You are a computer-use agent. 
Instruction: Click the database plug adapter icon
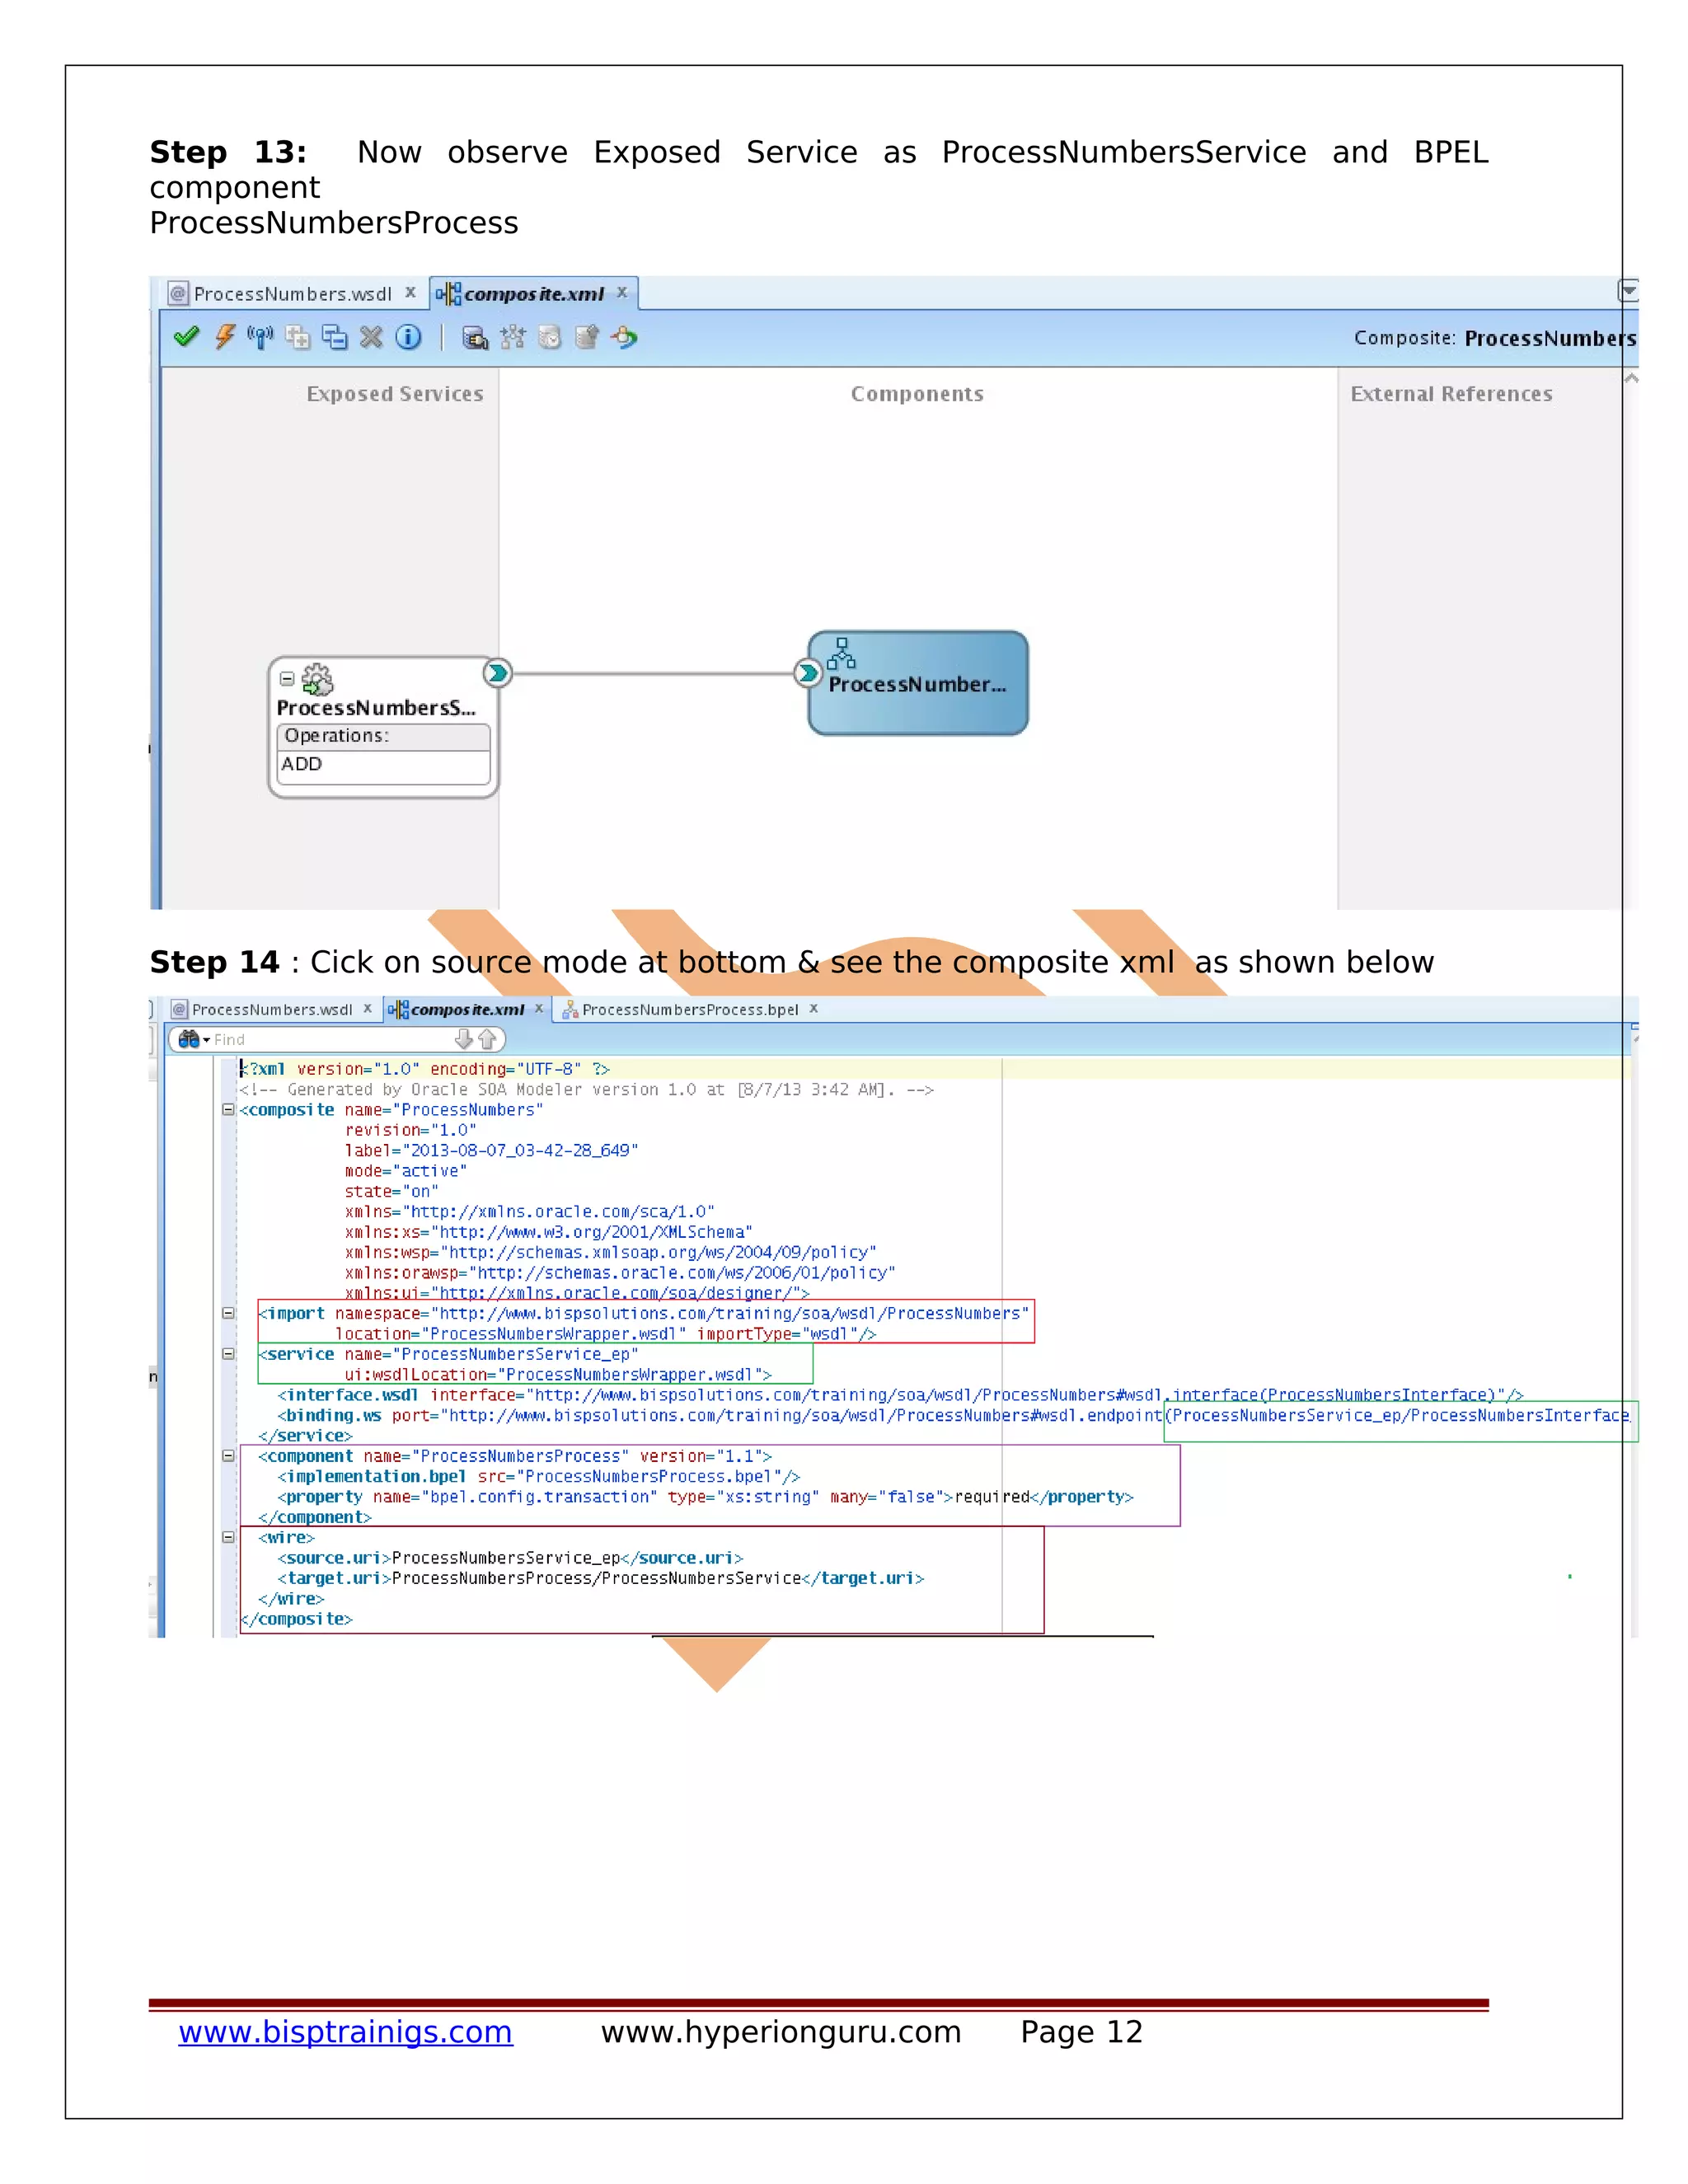tap(475, 338)
